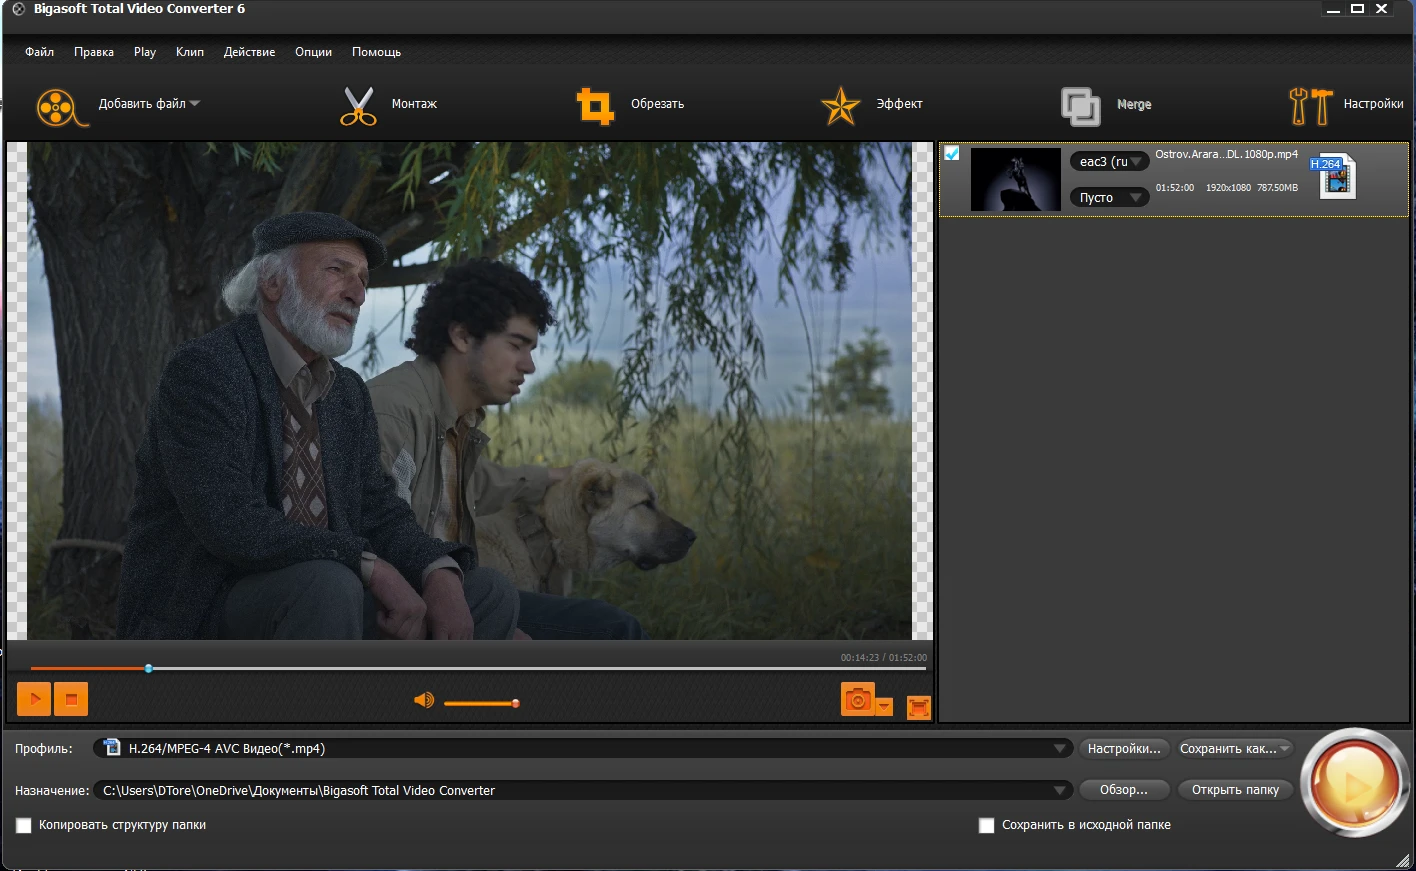Enable Копировать структуру папки checkbox

(x=24, y=826)
